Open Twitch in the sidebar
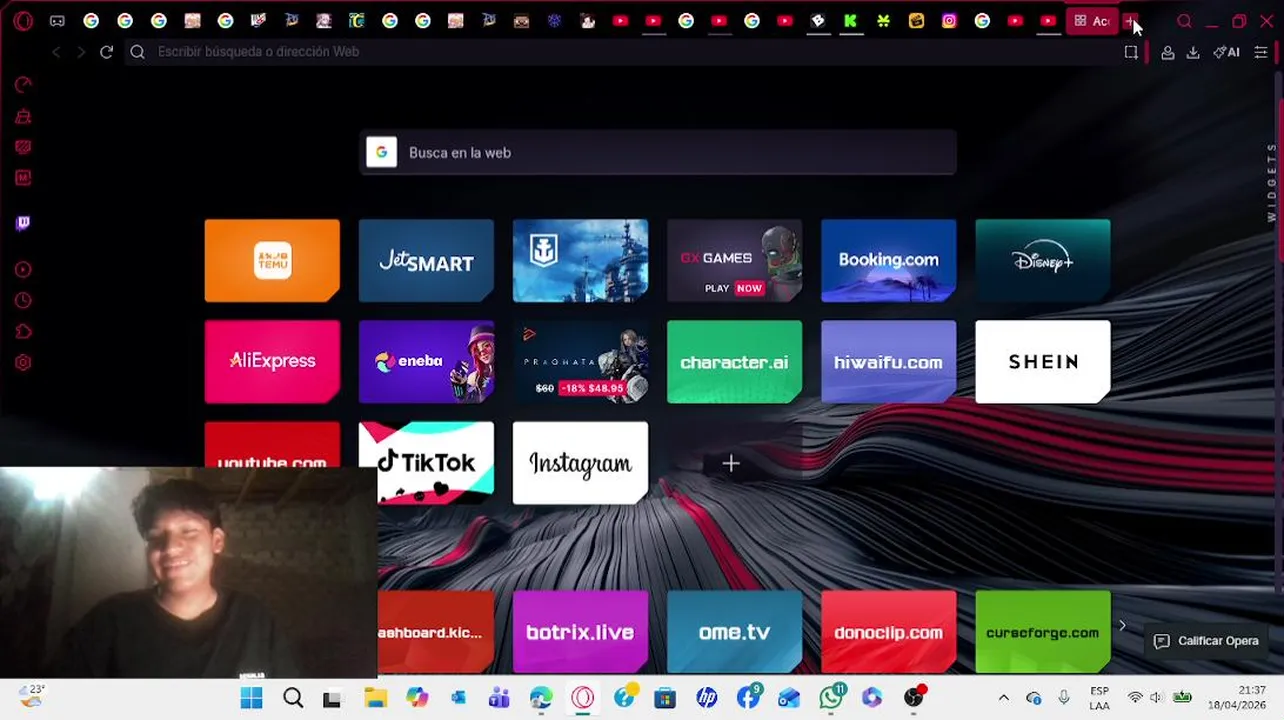The image size is (1284, 720). [x=23, y=223]
